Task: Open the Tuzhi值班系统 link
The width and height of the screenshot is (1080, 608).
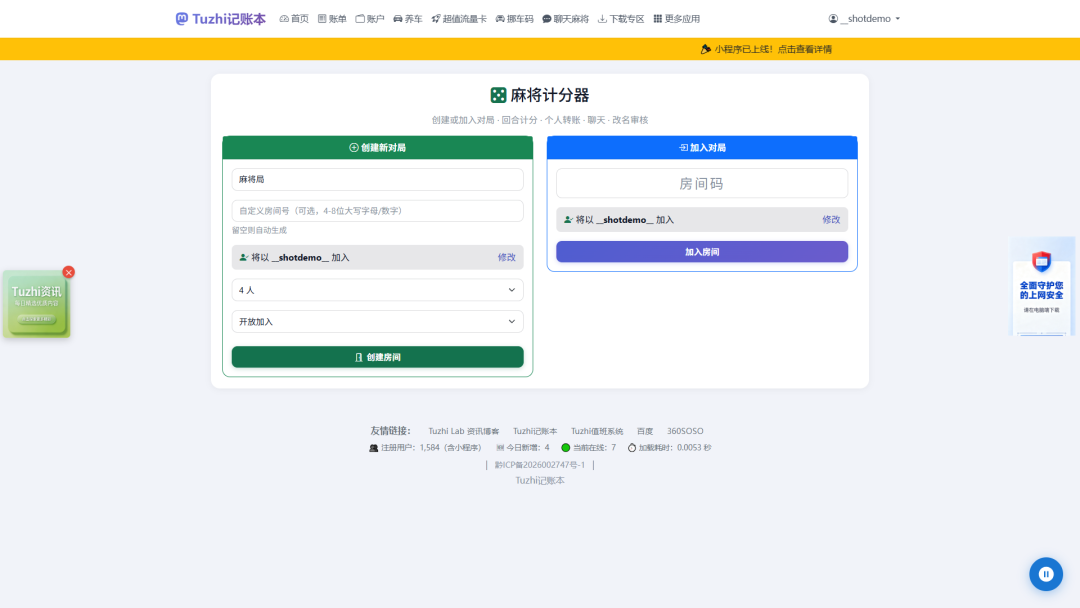Action: (596, 431)
